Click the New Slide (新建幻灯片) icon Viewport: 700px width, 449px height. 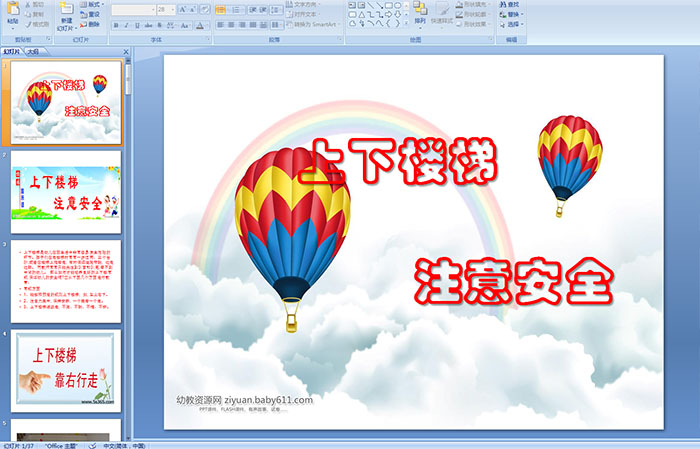point(67,9)
